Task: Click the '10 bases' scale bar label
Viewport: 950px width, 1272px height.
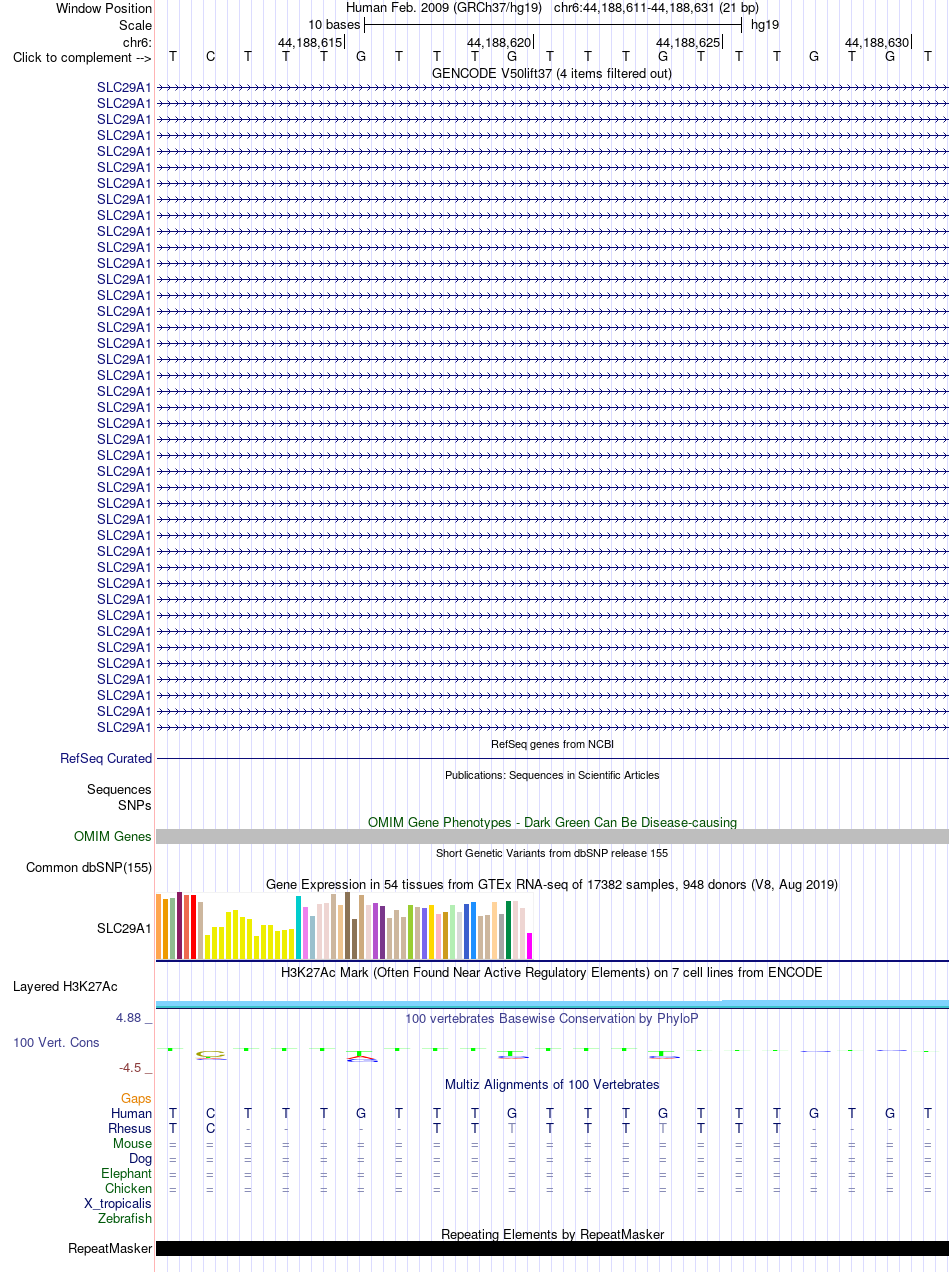Action: (x=334, y=24)
